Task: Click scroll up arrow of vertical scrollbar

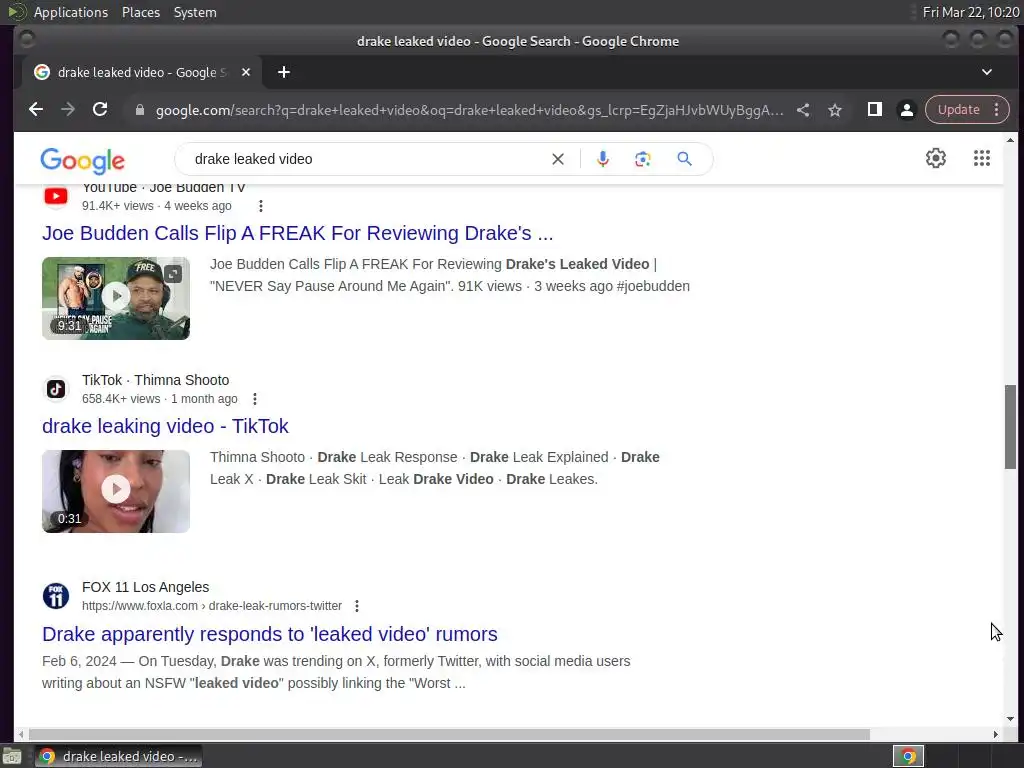Action: (x=1010, y=140)
